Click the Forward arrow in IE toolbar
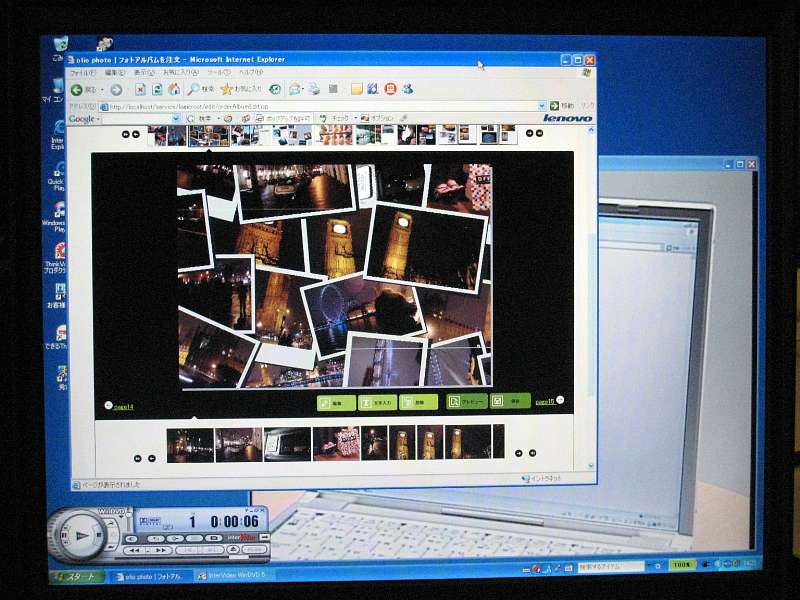This screenshot has height=600, width=800. (x=116, y=90)
